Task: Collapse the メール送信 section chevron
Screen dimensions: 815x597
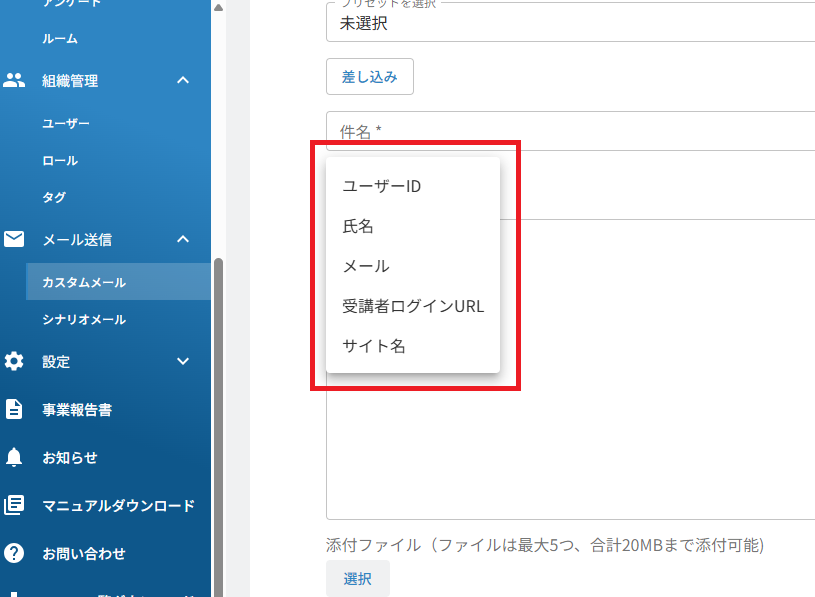Action: pos(183,239)
